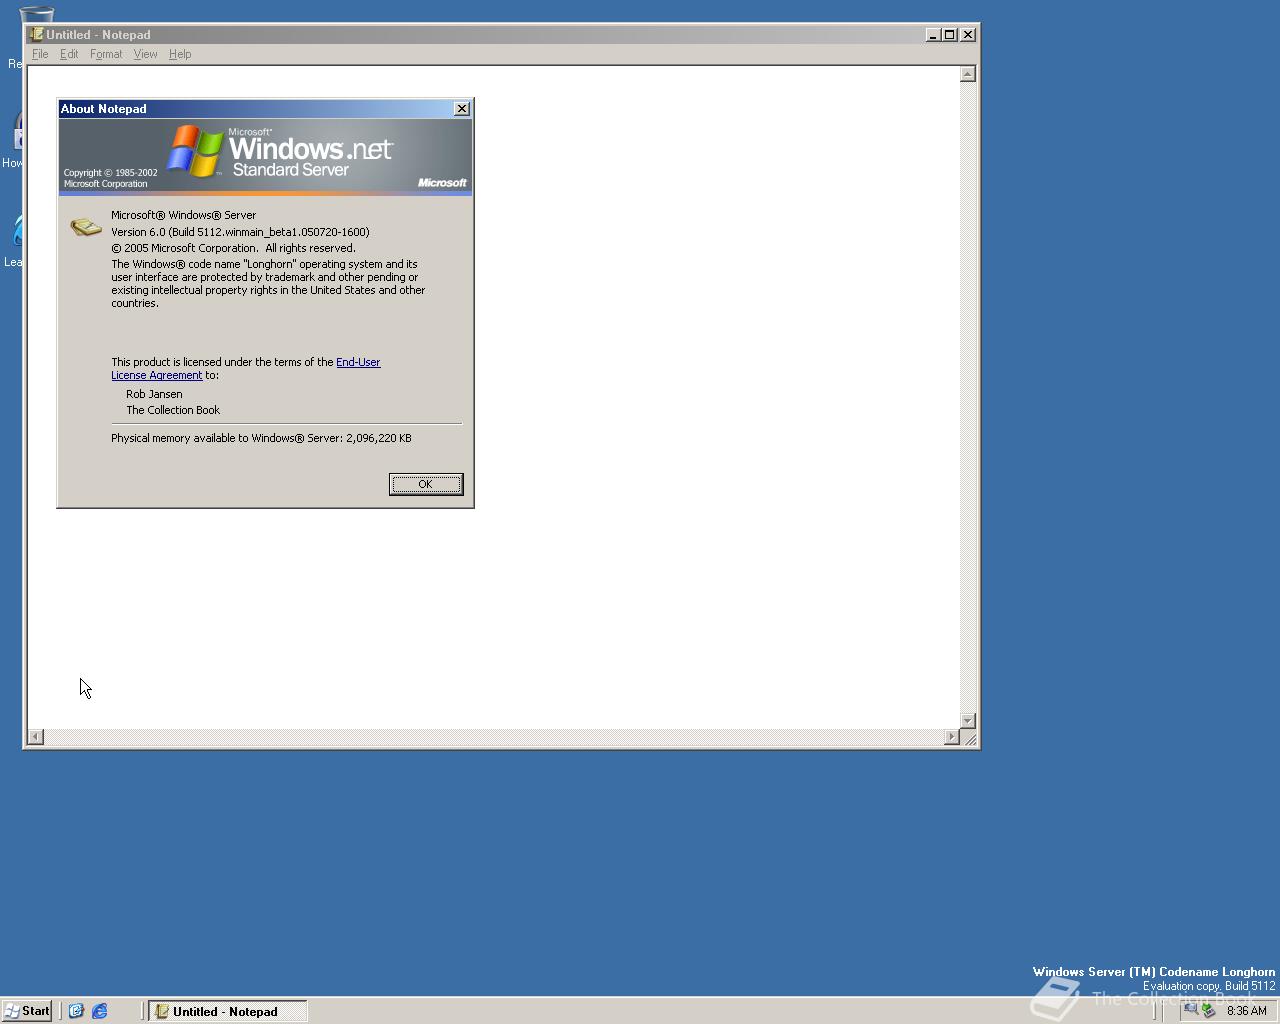Click the horizontal scrollbar right arrow
The height and width of the screenshot is (1024, 1280).
(952, 737)
